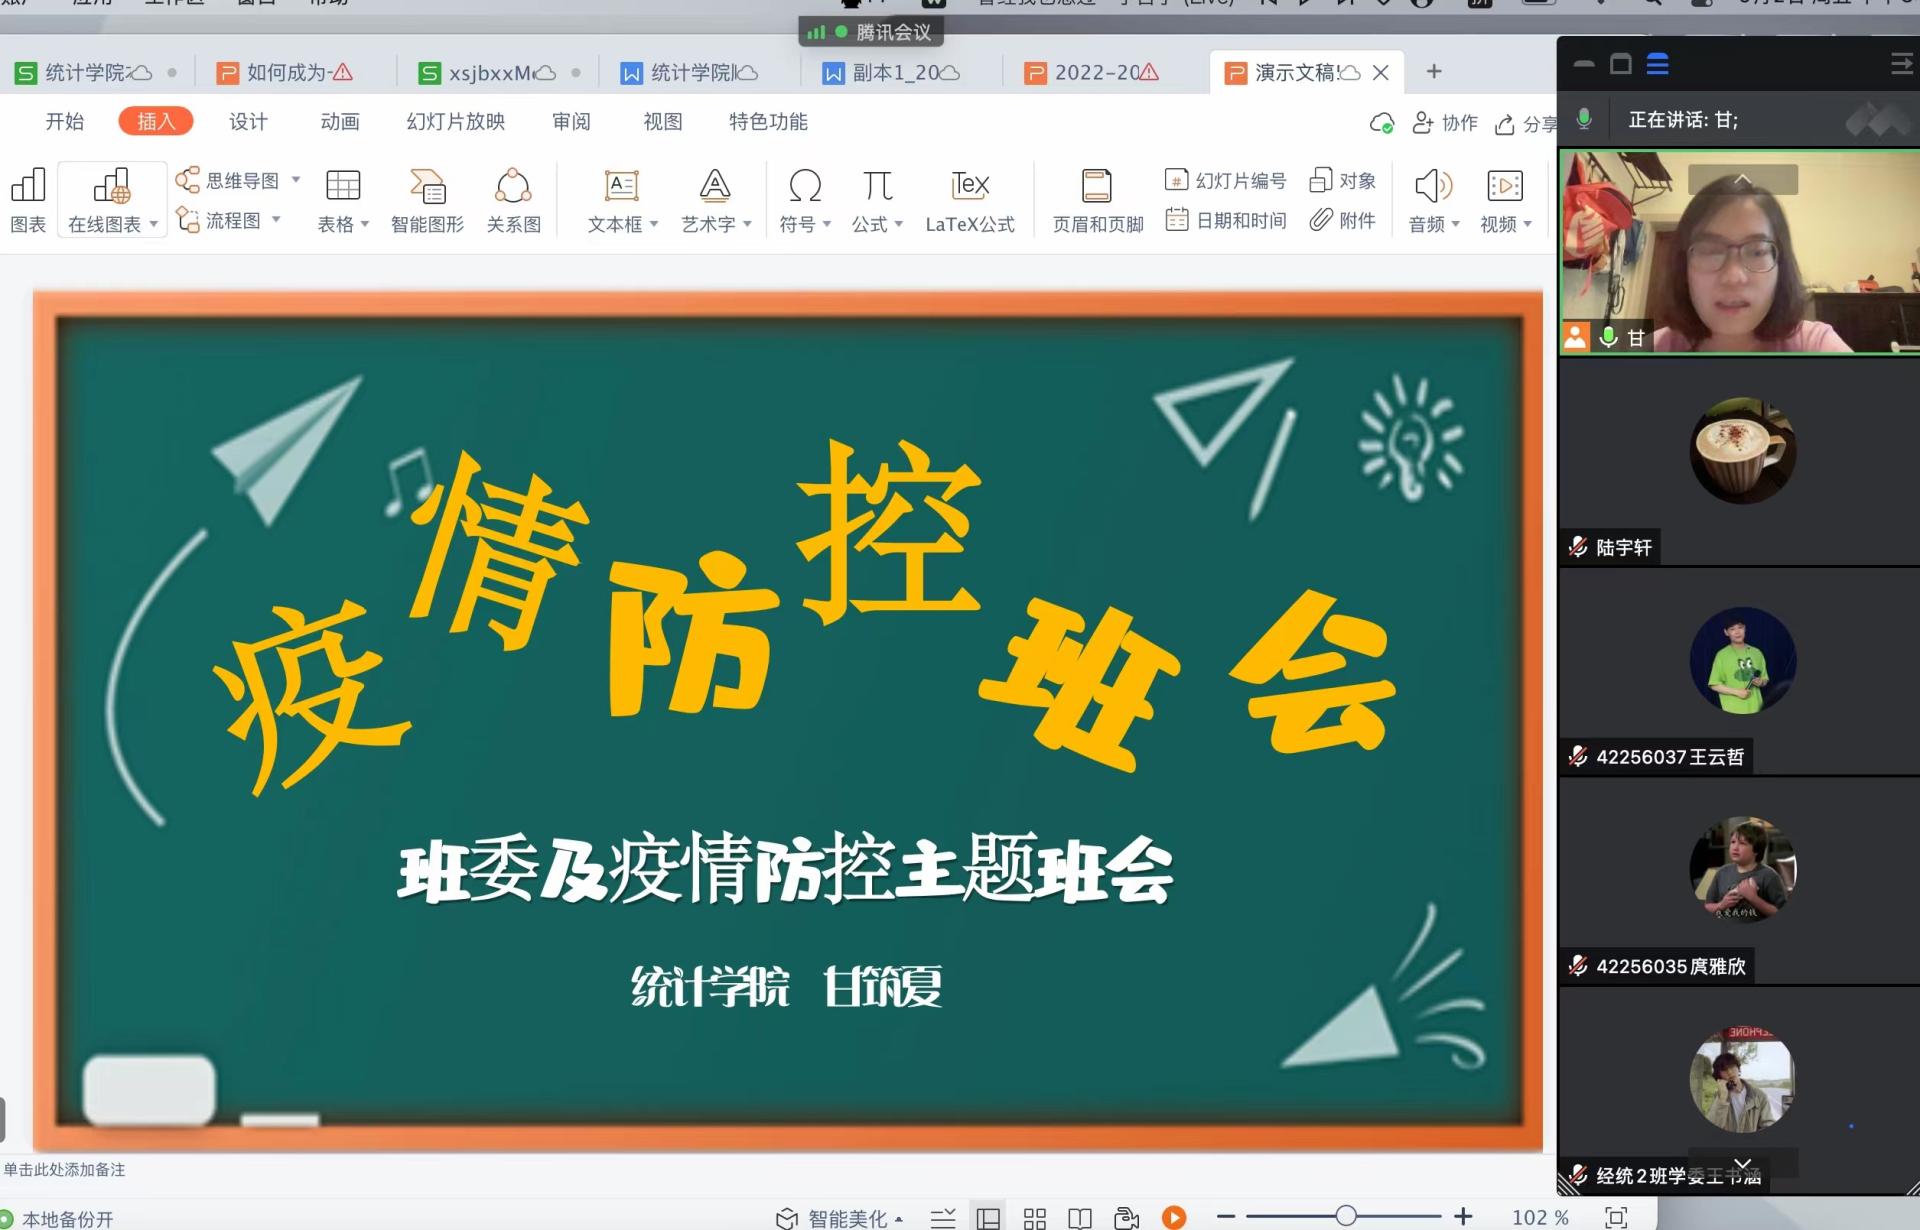Expand the 文本框 text box dropdown
The width and height of the screenshot is (1920, 1230).
click(x=654, y=224)
